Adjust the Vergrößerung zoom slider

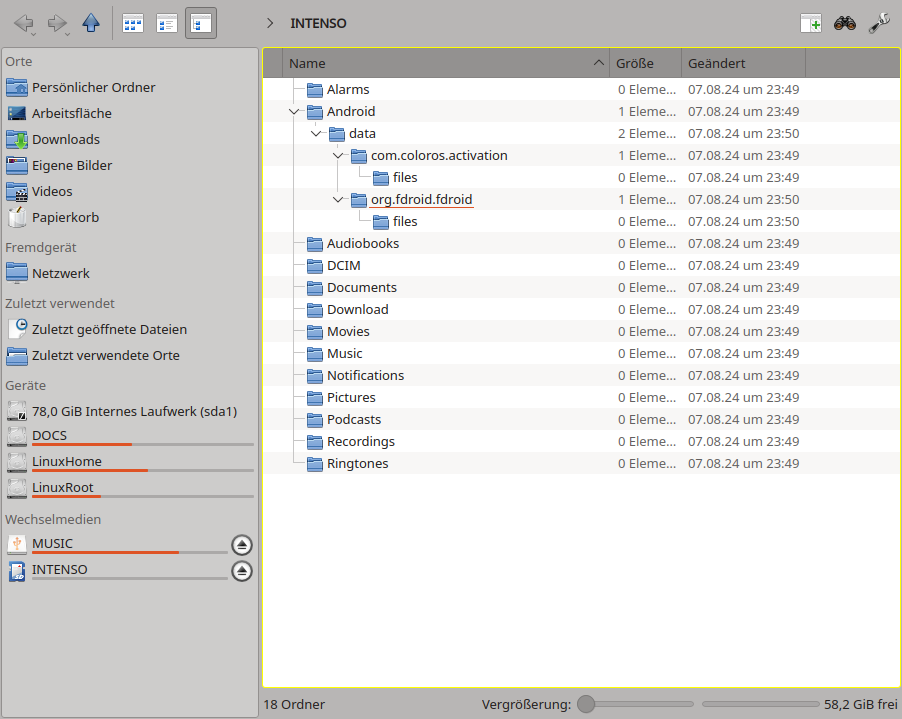pyautogui.click(x=586, y=704)
